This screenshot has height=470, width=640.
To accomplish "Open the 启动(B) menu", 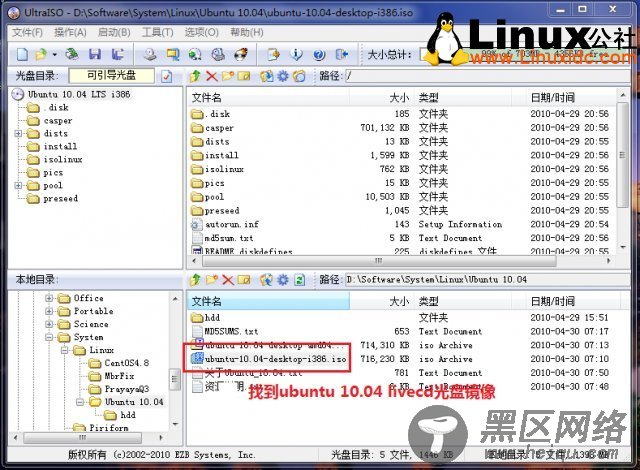I will pyautogui.click(x=114, y=32).
